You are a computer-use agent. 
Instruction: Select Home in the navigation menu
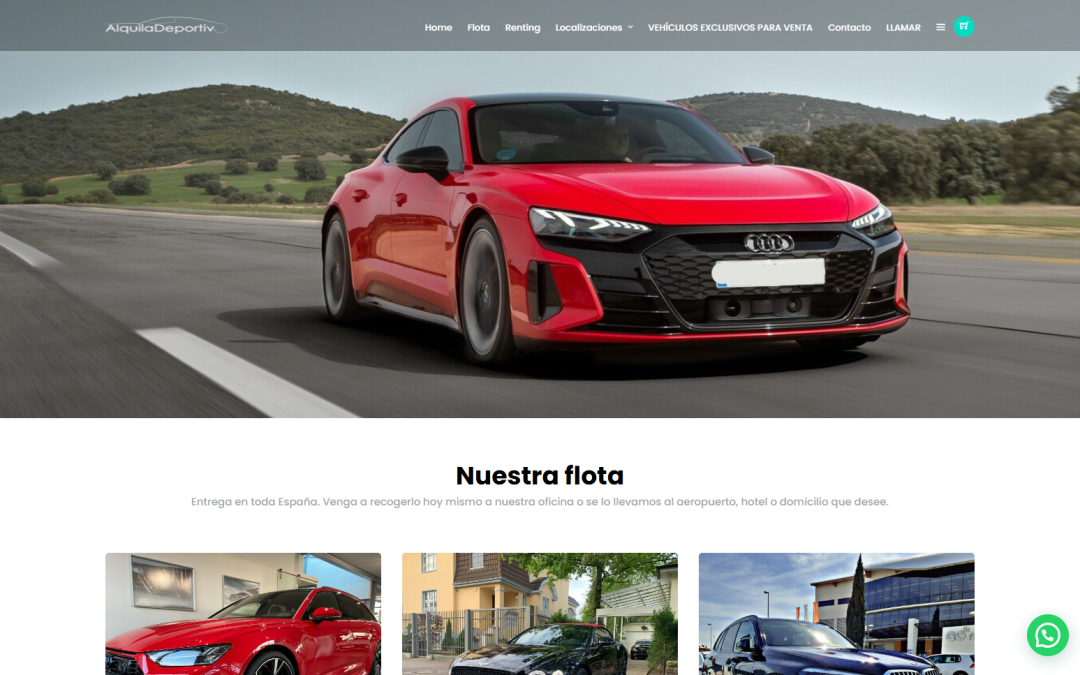click(x=438, y=27)
